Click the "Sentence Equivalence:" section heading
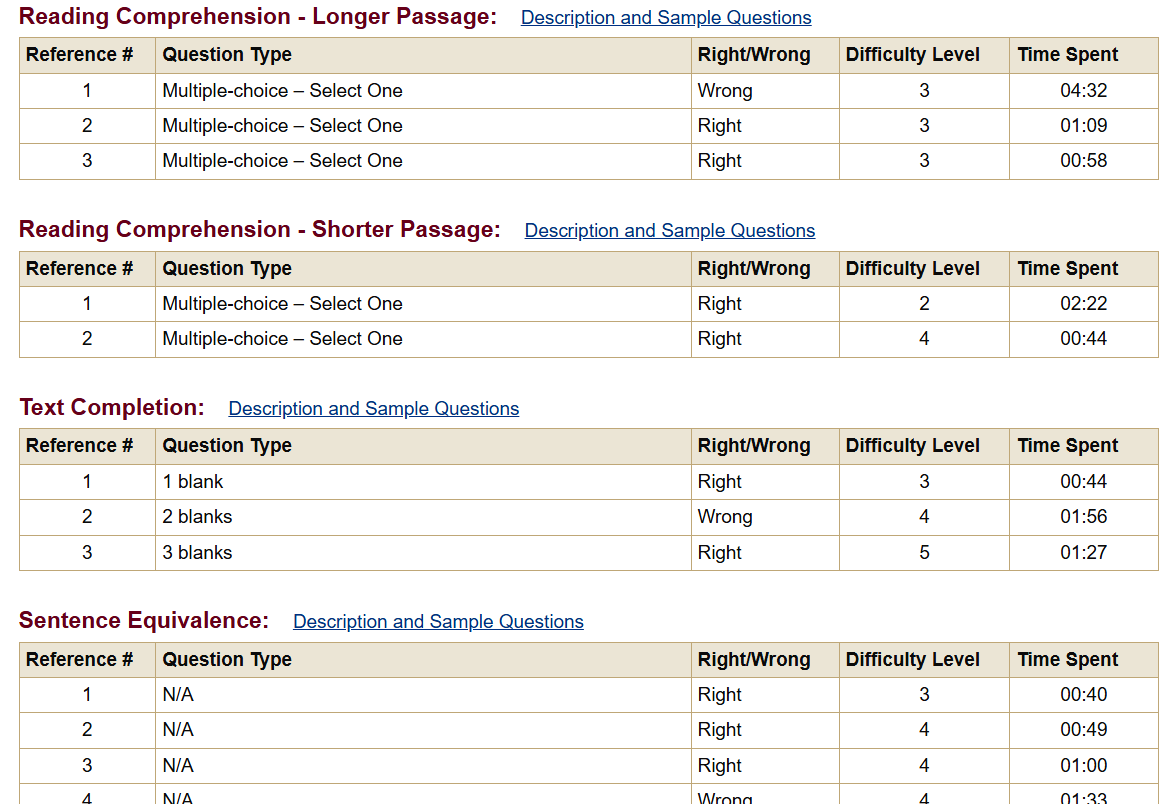 point(144,620)
